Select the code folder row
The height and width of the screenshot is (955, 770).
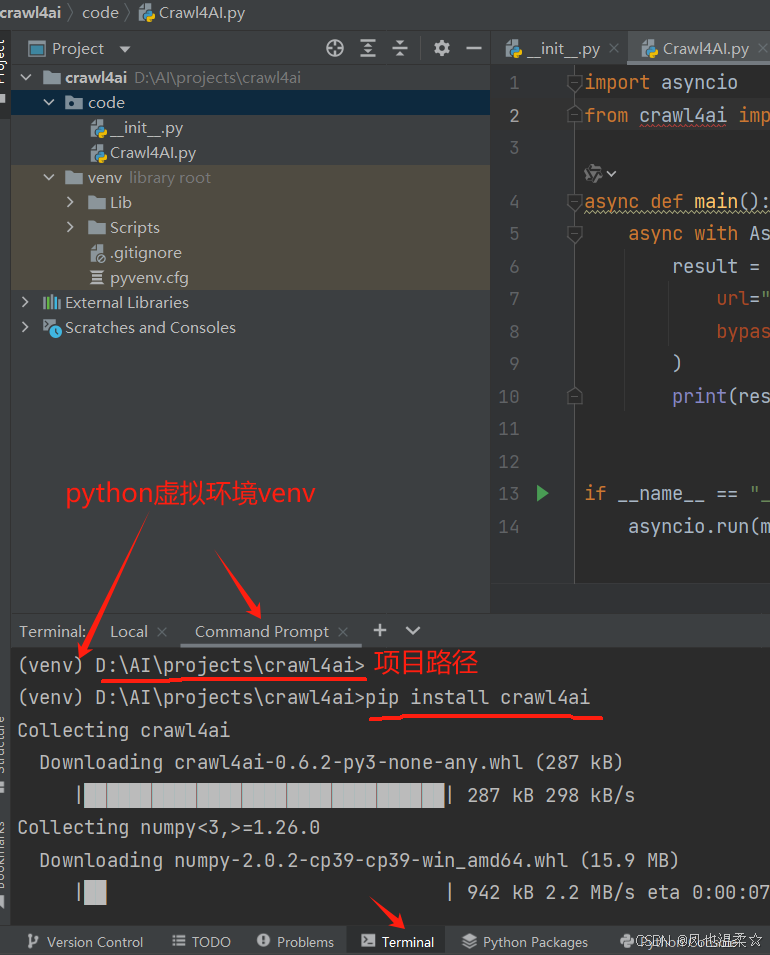pos(250,102)
